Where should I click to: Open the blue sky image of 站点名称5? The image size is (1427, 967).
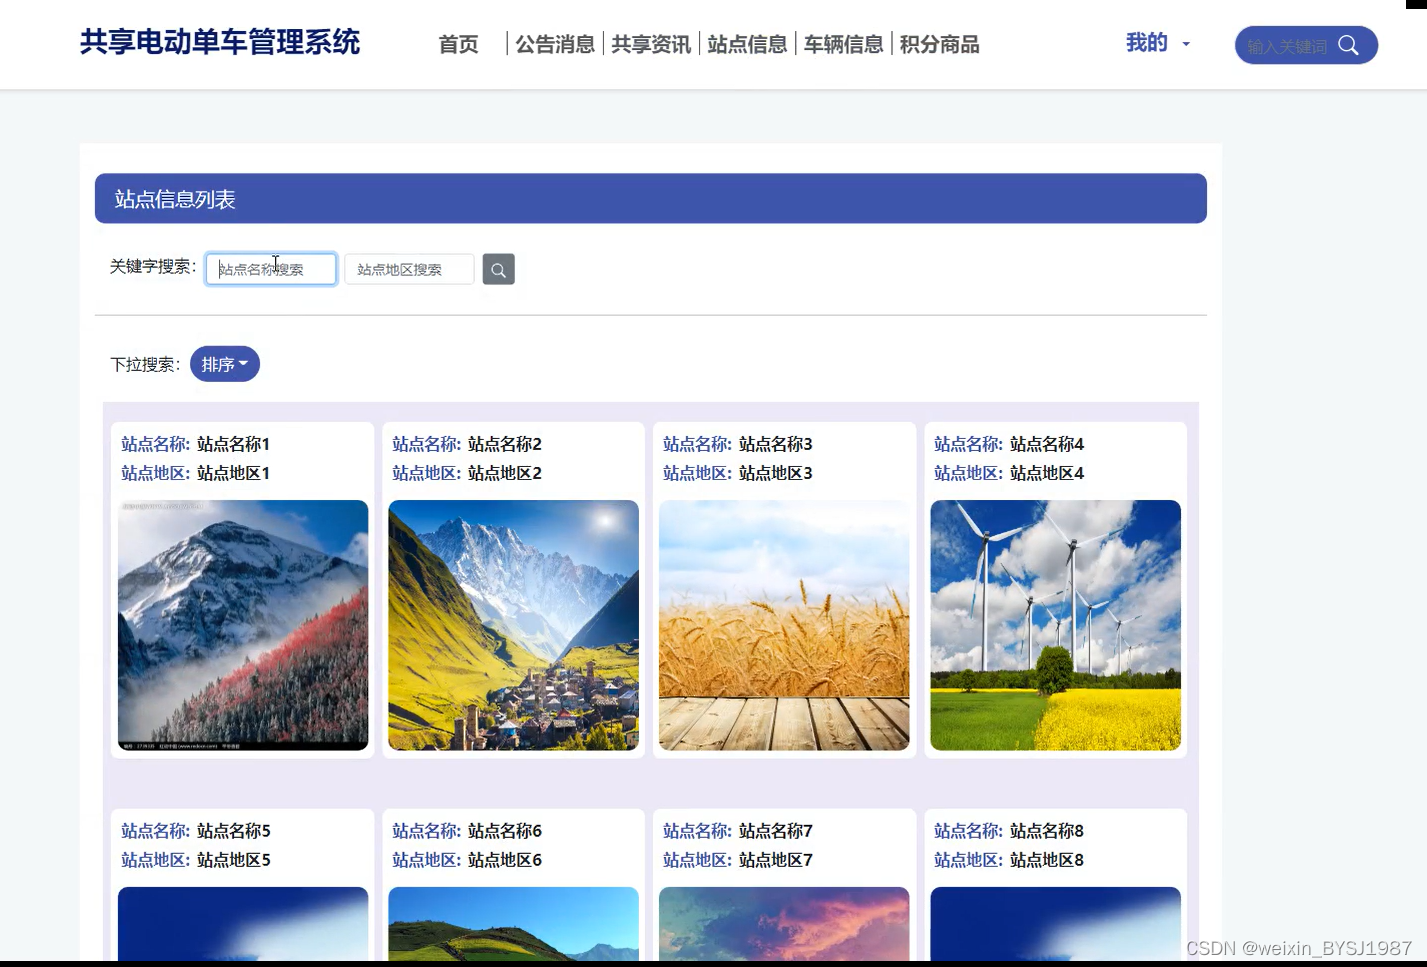[243, 924]
